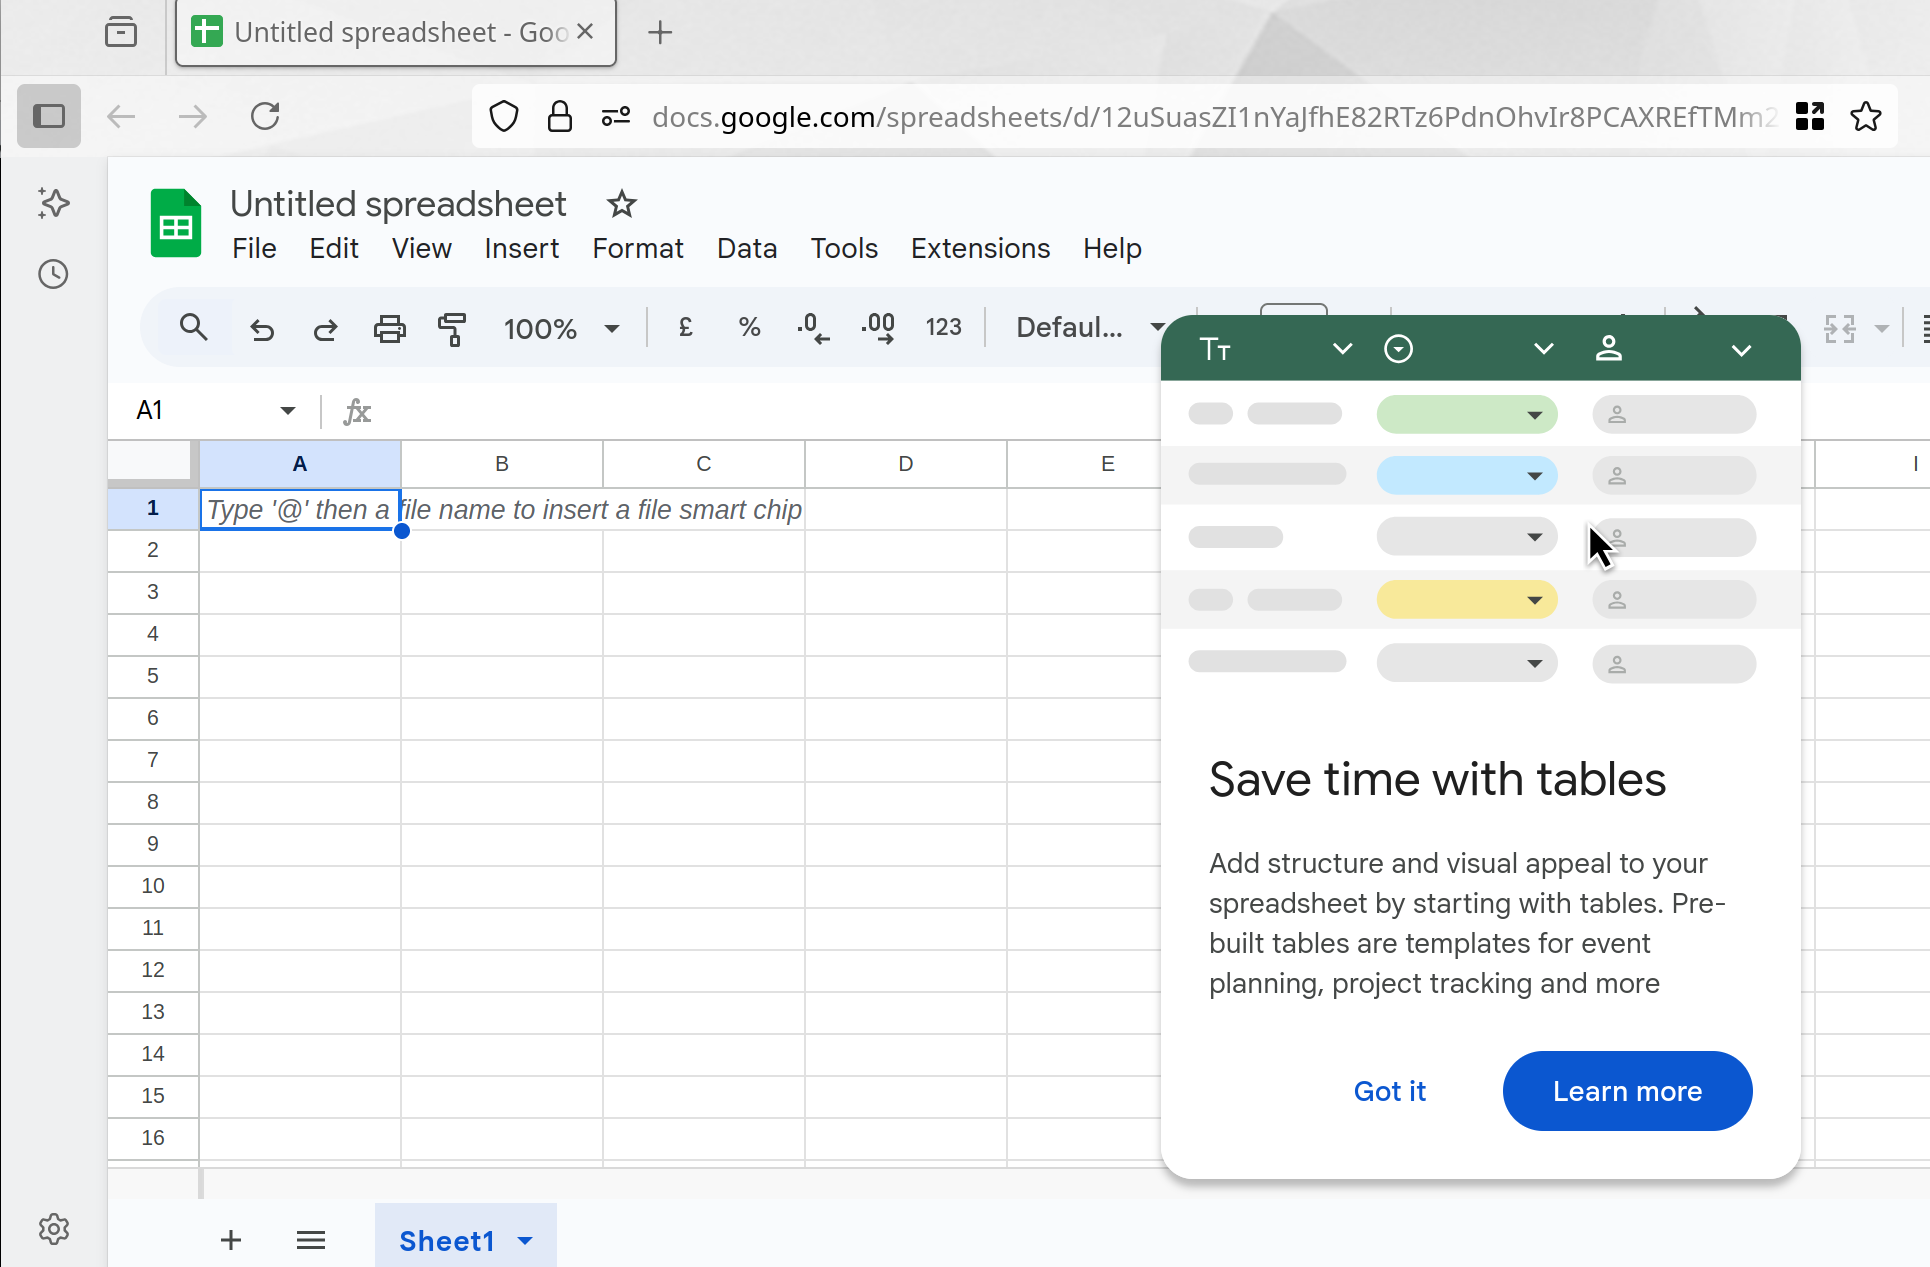1930x1267 pixels.
Task: Open list all tabs button
Action: (x=121, y=32)
